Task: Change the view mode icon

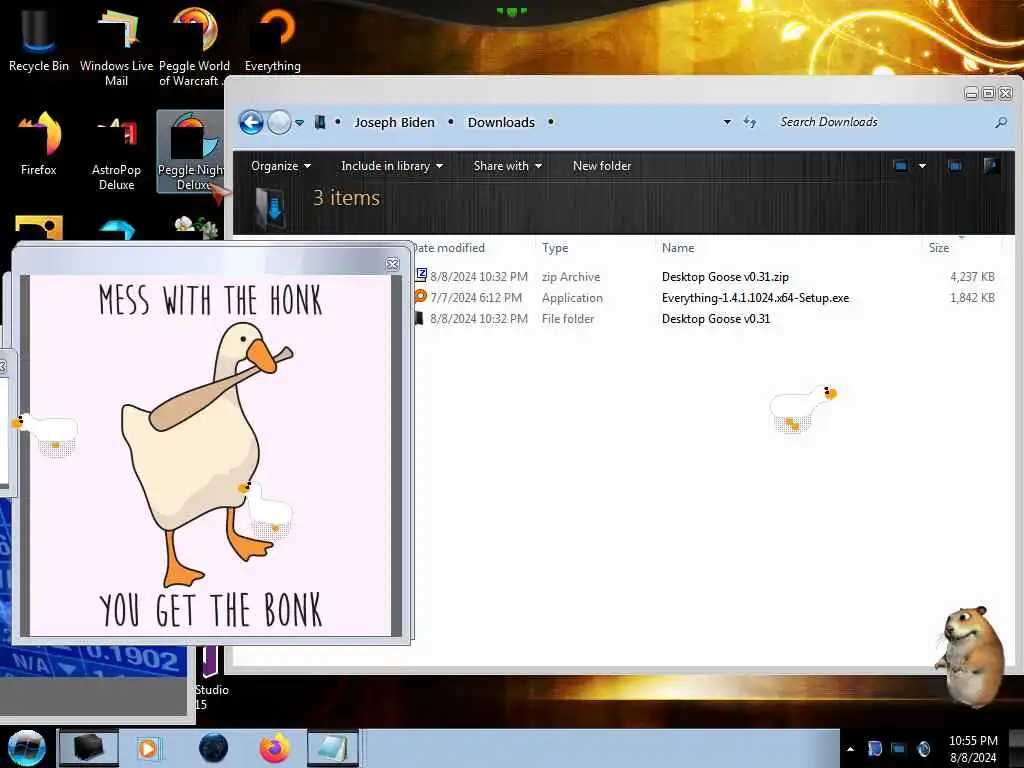Action: coord(901,166)
